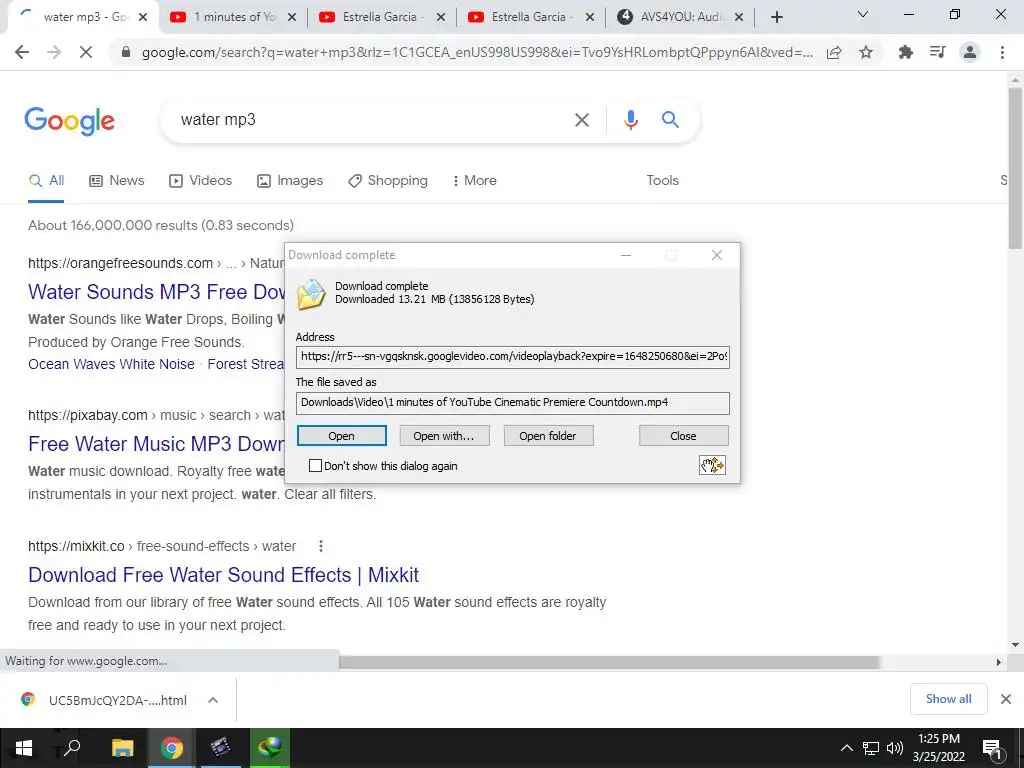The width and height of the screenshot is (1024, 768).
Task: Open the notification center icon
Action: [992, 748]
